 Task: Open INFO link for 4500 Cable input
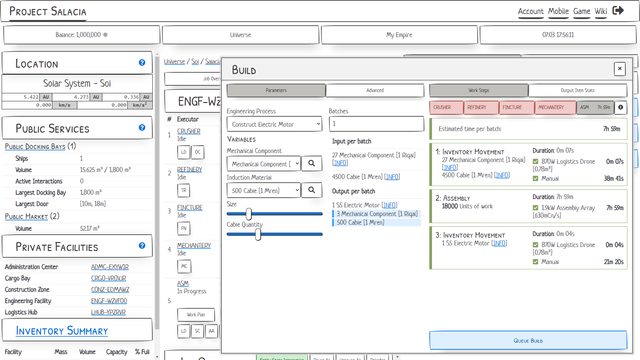pos(392,177)
